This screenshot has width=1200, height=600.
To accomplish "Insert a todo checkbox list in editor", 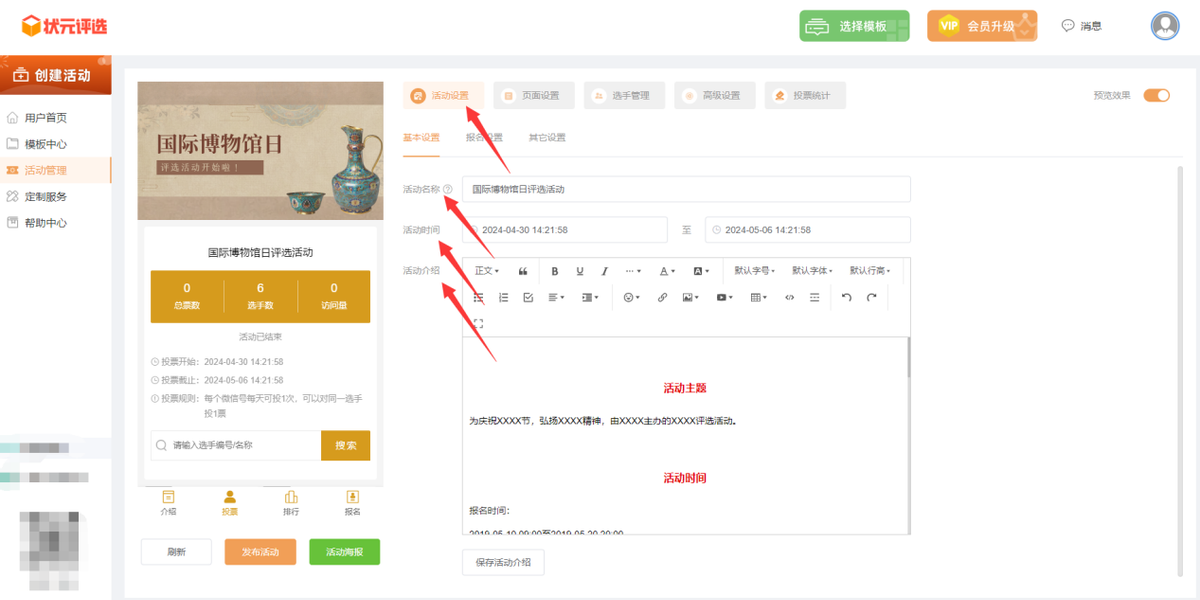I will pos(528,297).
